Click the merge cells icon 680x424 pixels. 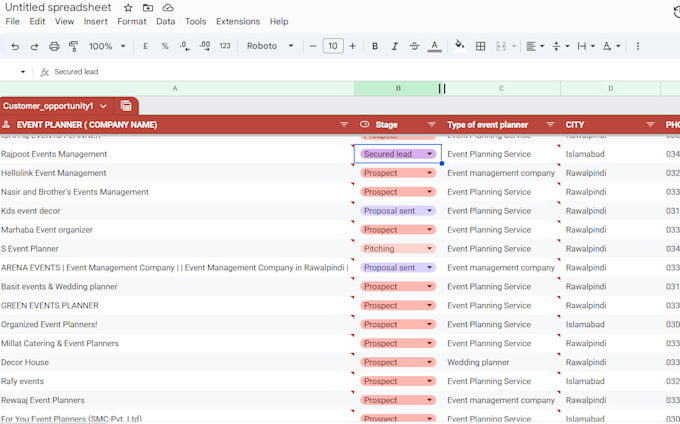pos(501,46)
